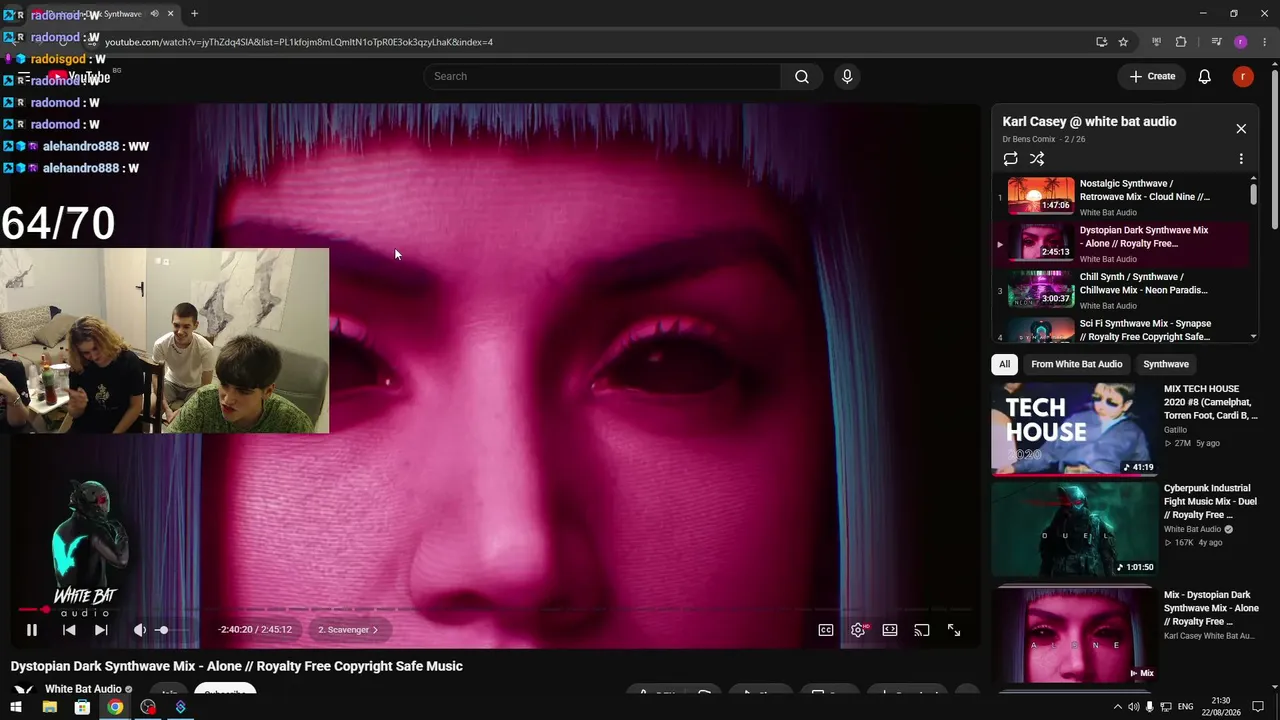The height and width of the screenshot is (720, 1280).
Task: Open Chrome media controls icon
Action: (x=1216, y=42)
